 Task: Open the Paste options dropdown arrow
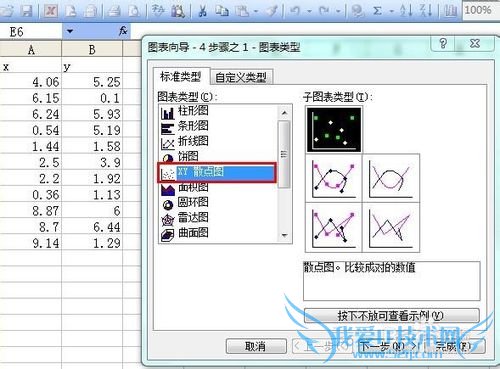tap(256, 11)
